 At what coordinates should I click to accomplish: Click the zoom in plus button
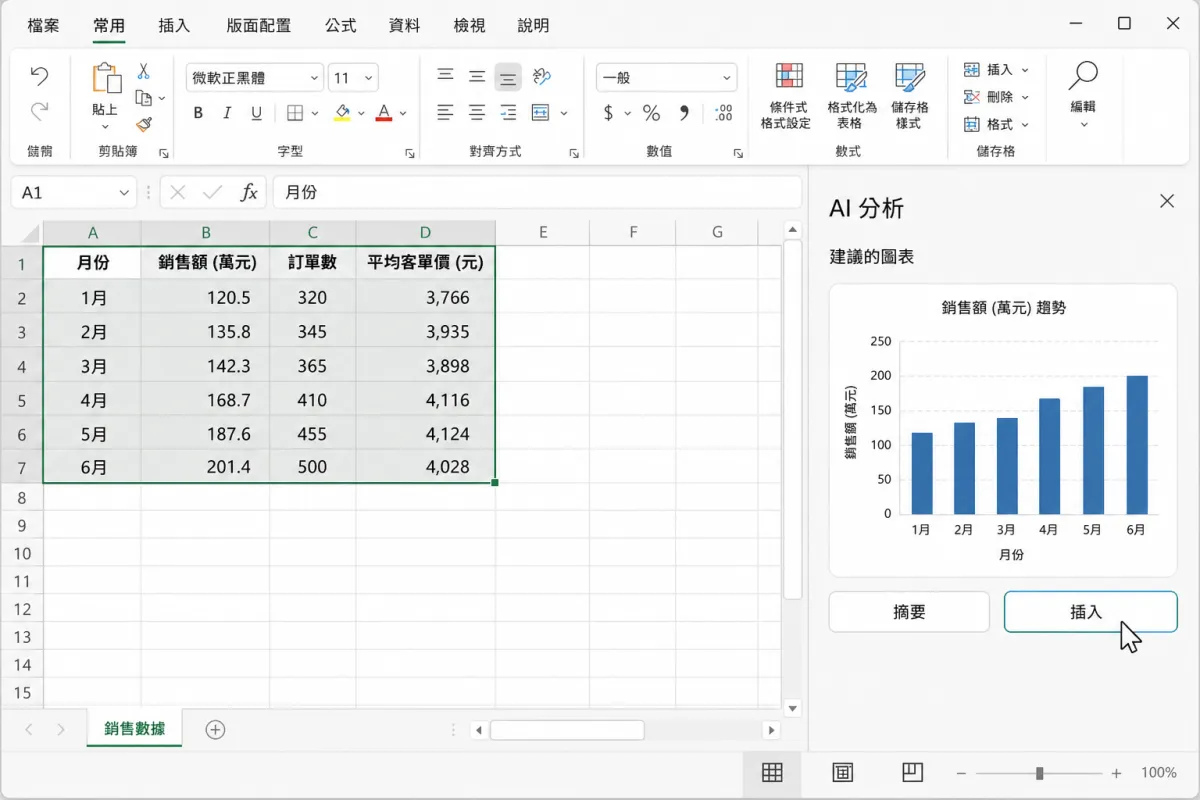pyautogui.click(x=1117, y=773)
